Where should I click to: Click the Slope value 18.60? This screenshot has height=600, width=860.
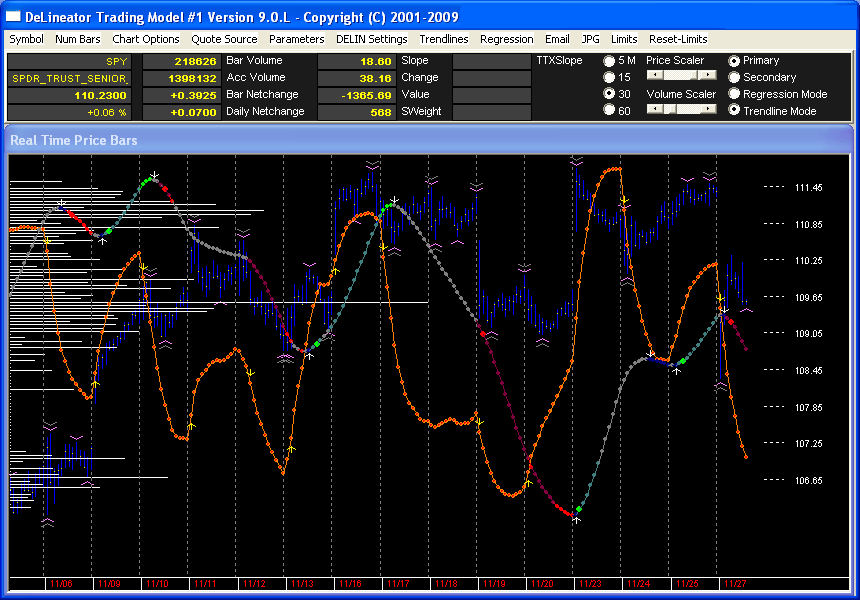pyautogui.click(x=357, y=61)
